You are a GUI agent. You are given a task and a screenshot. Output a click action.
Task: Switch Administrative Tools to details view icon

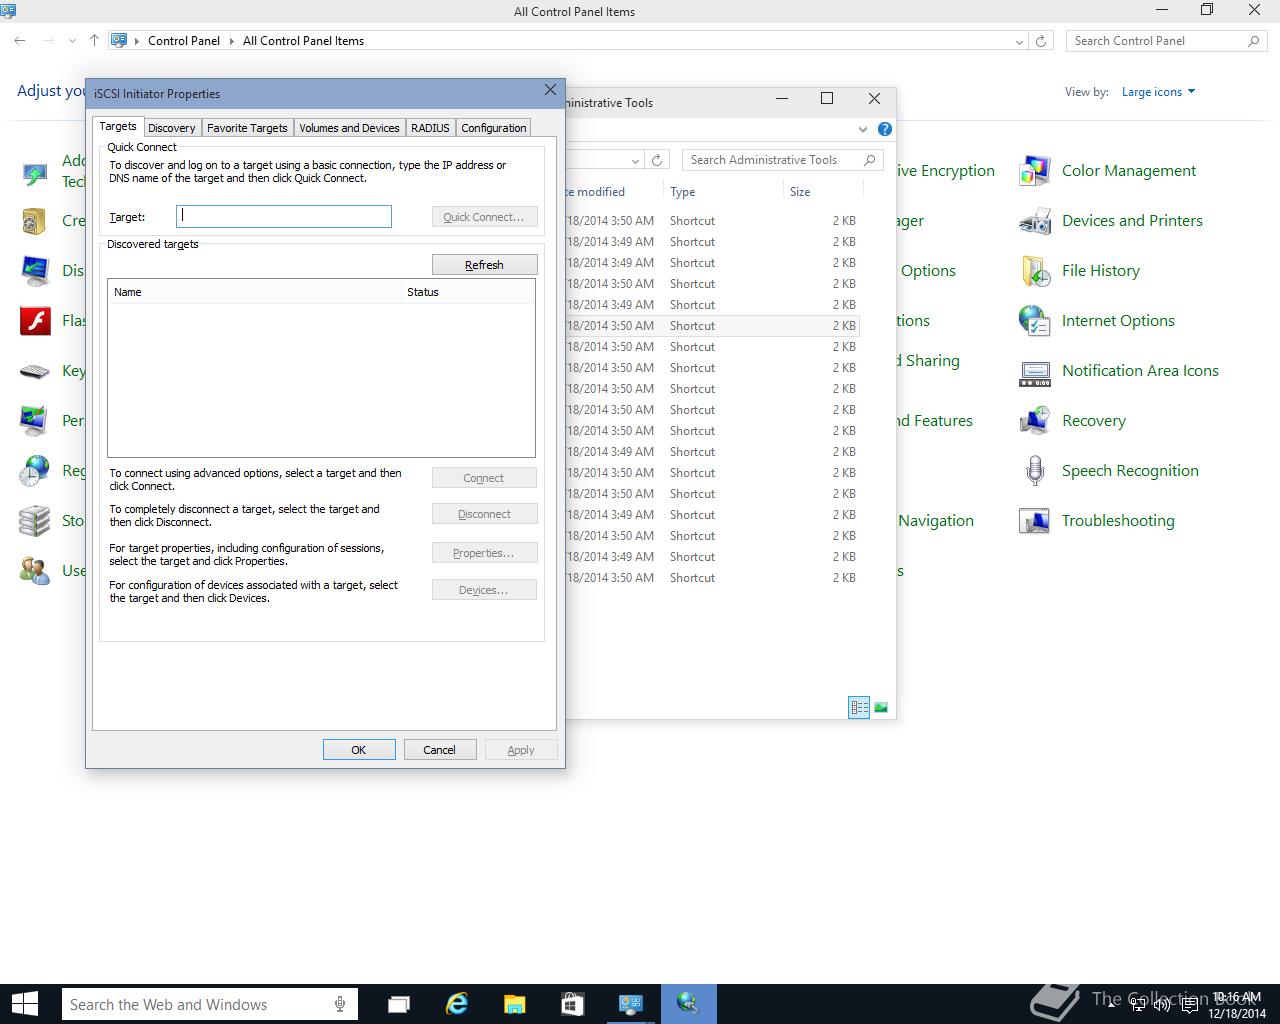(859, 708)
